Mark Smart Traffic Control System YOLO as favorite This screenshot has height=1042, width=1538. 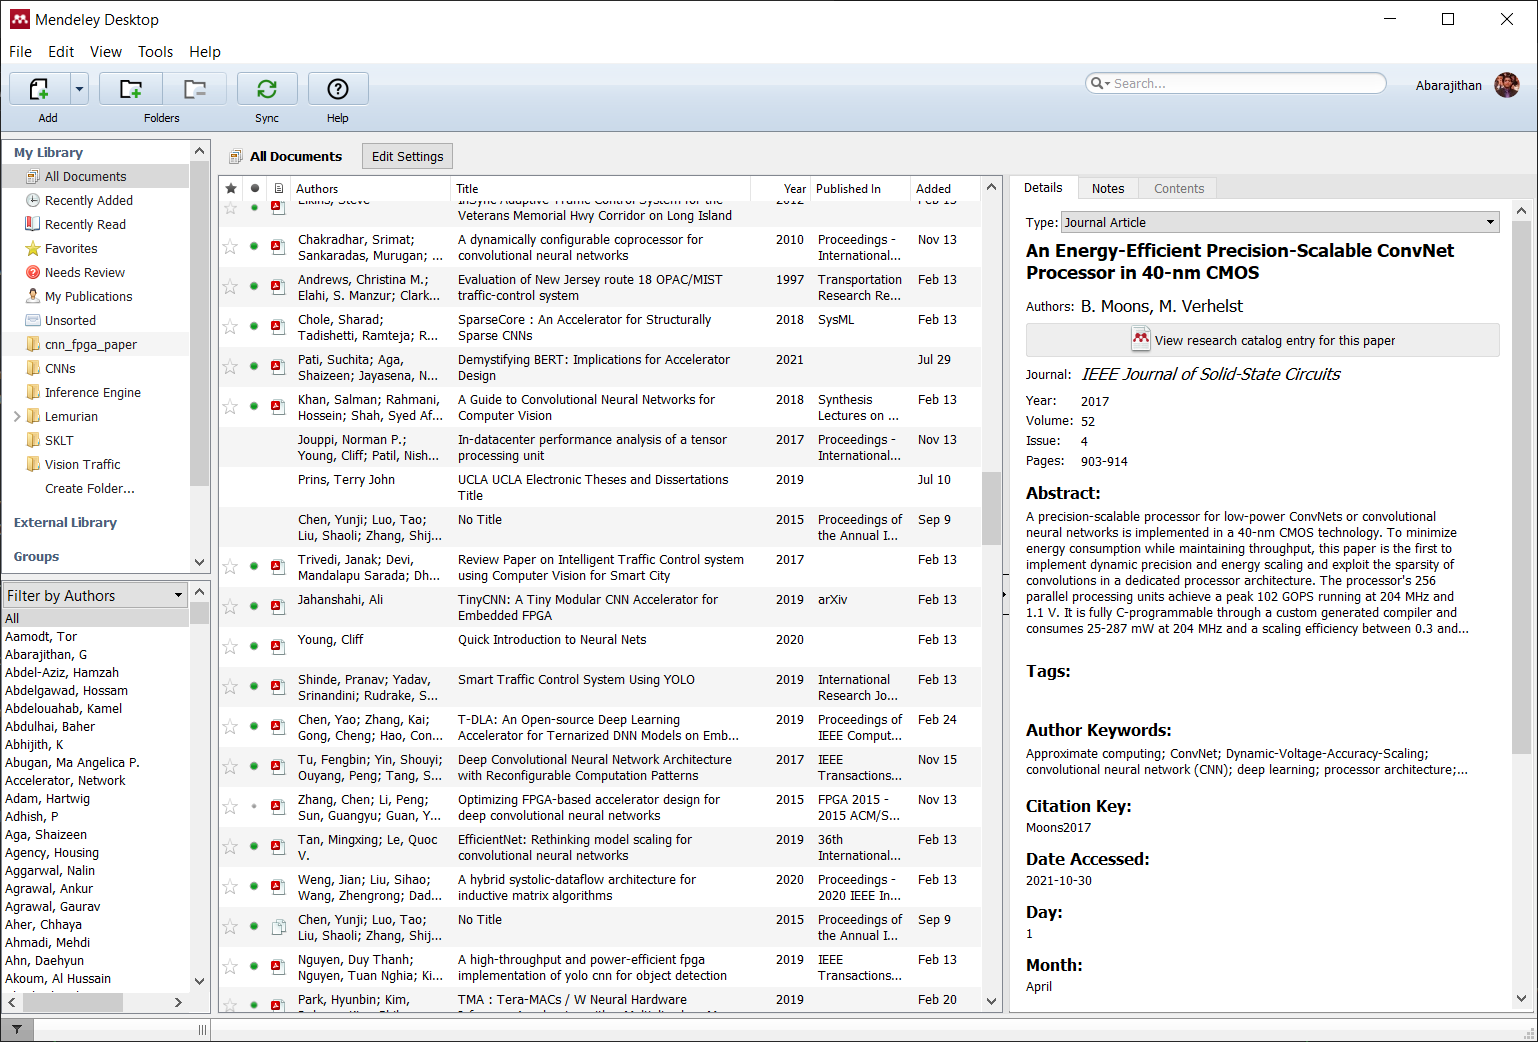click(231, 686)
